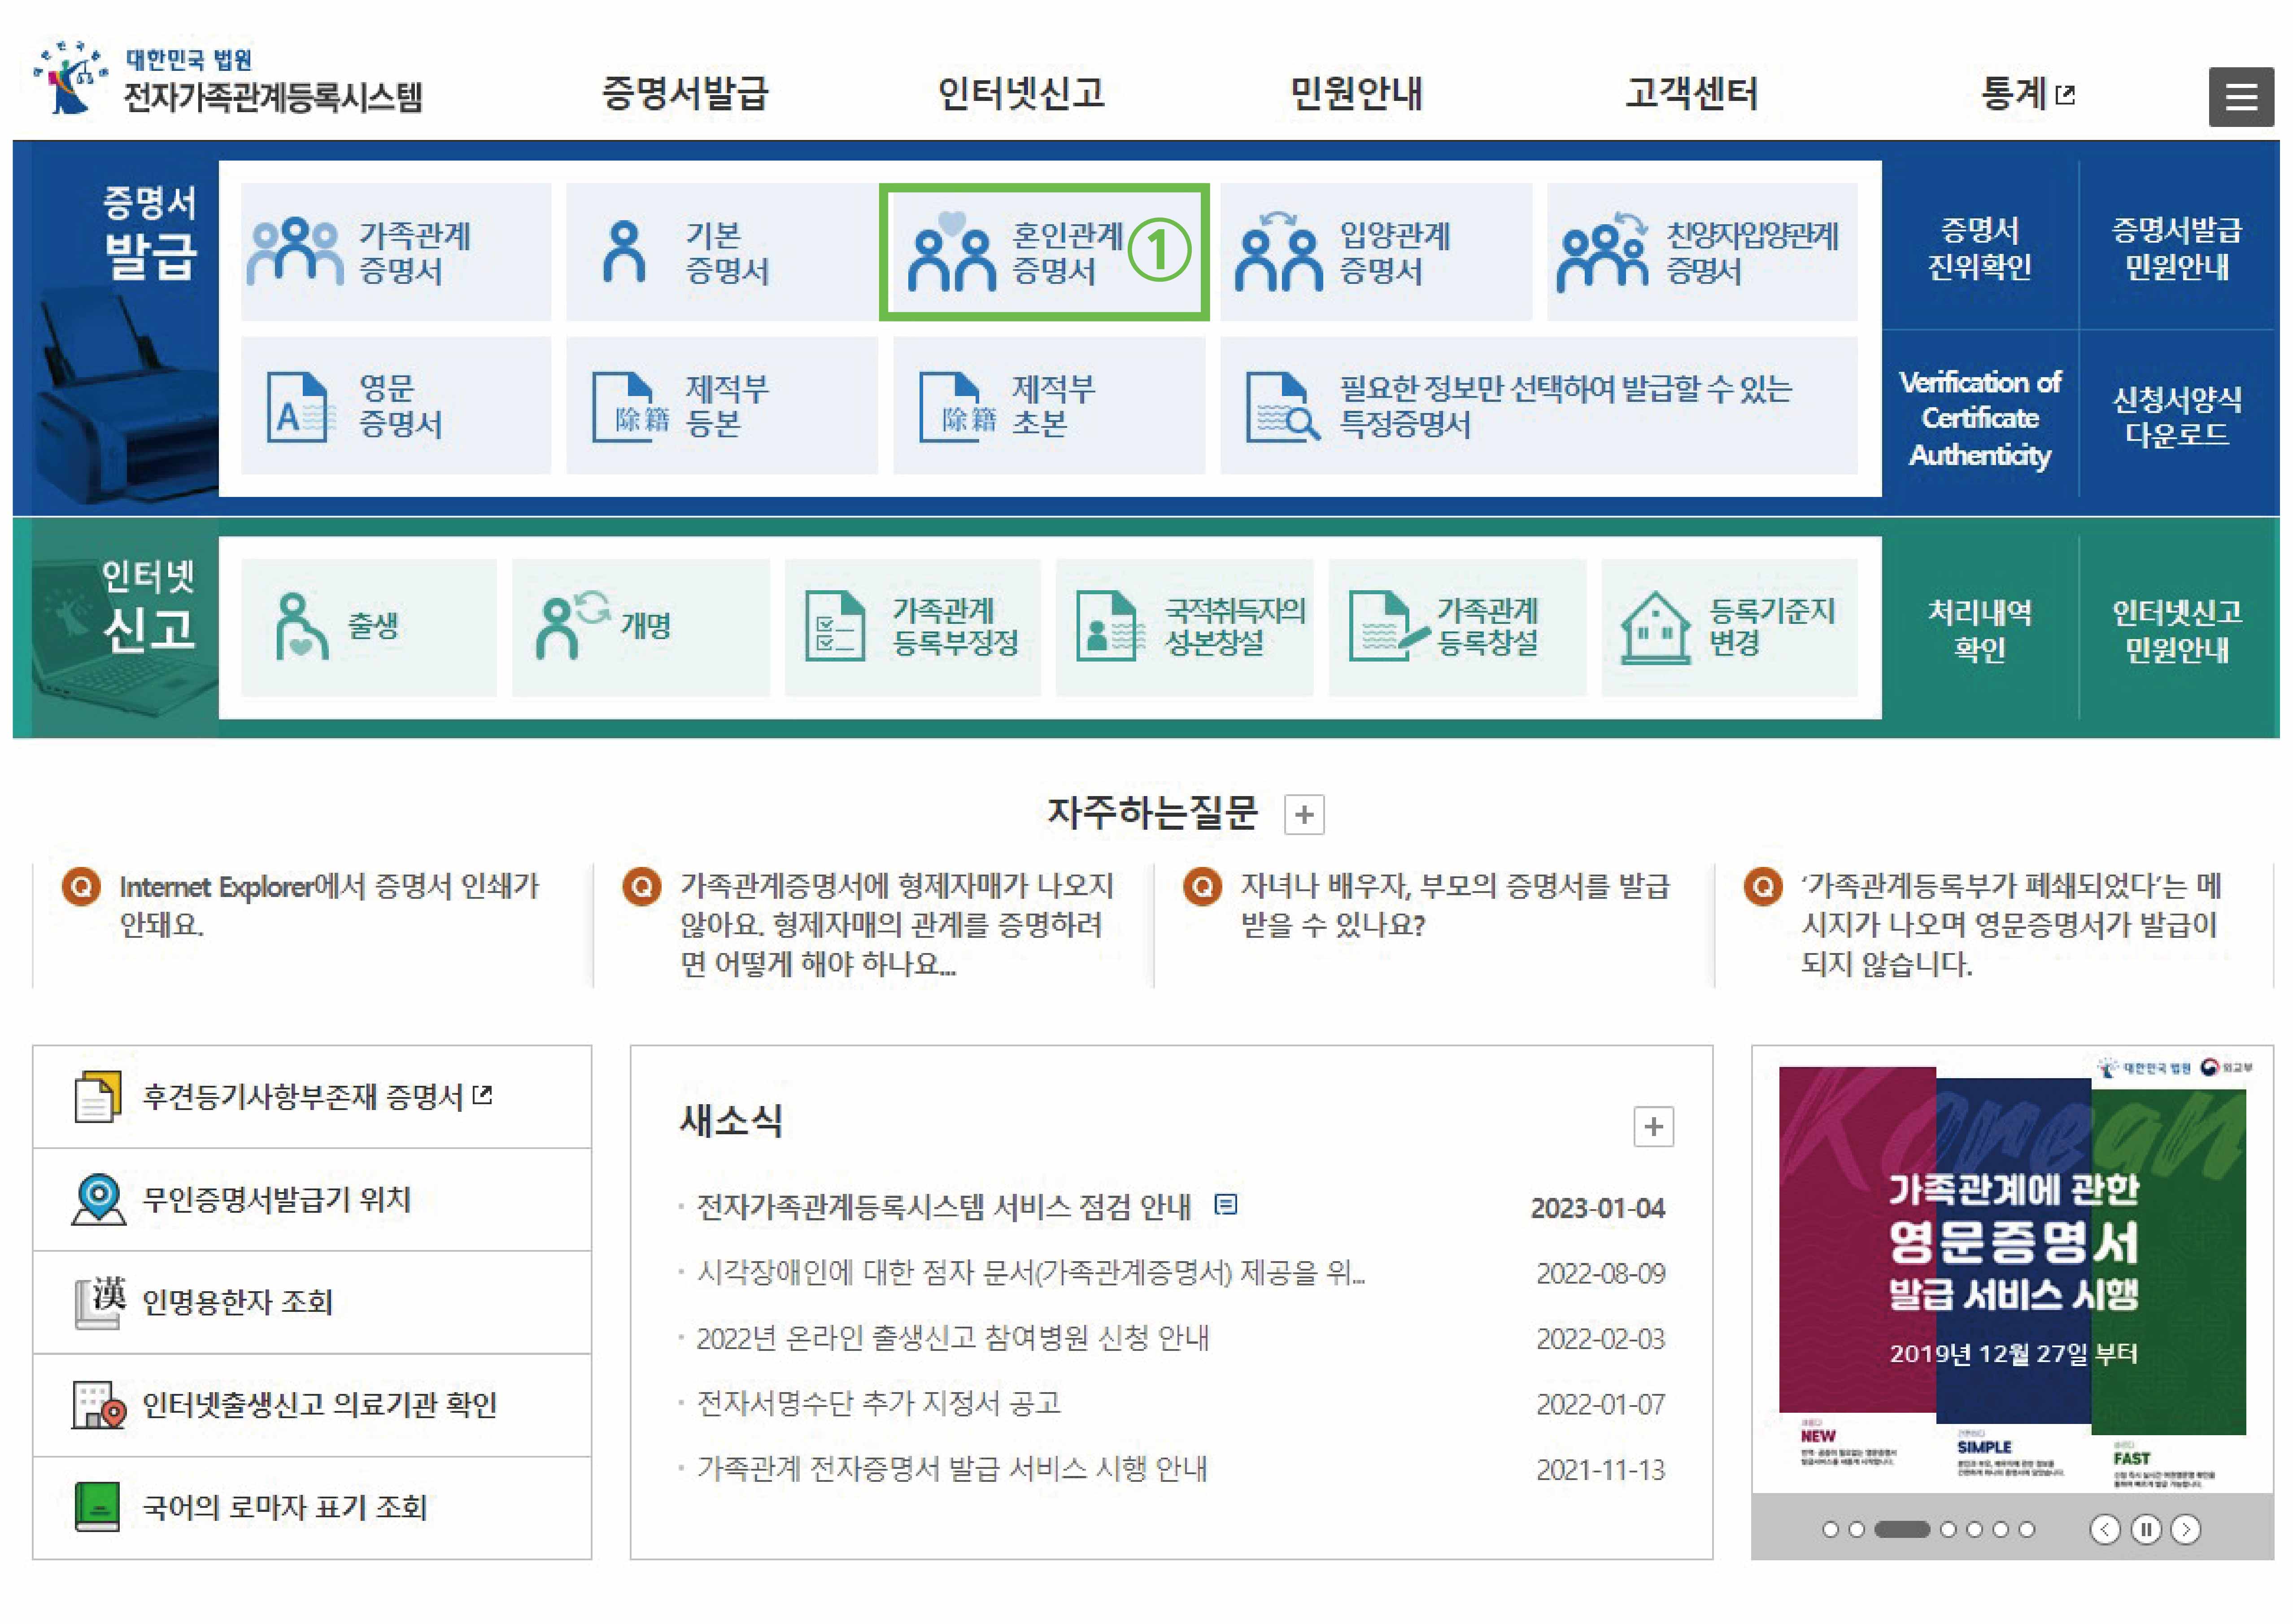The width and height of the screenshot is (2293, 1624).
Task: Open 가족관계 등록창설 tile
Action: point(1457,627)
